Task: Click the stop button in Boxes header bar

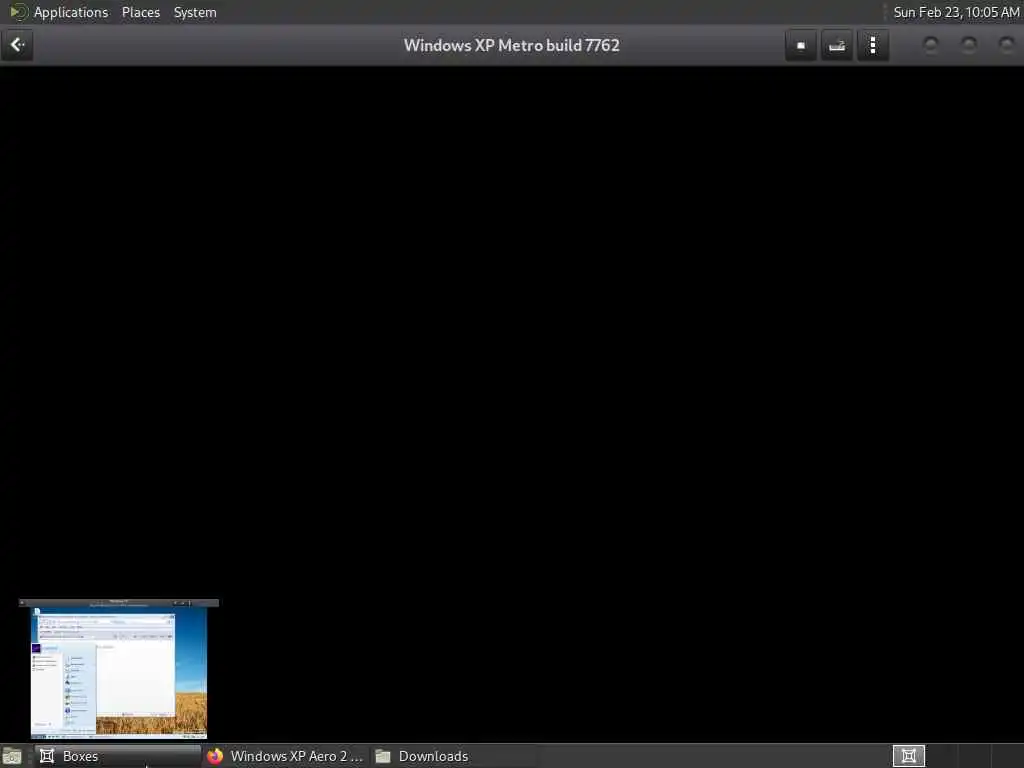Action: 801,45
